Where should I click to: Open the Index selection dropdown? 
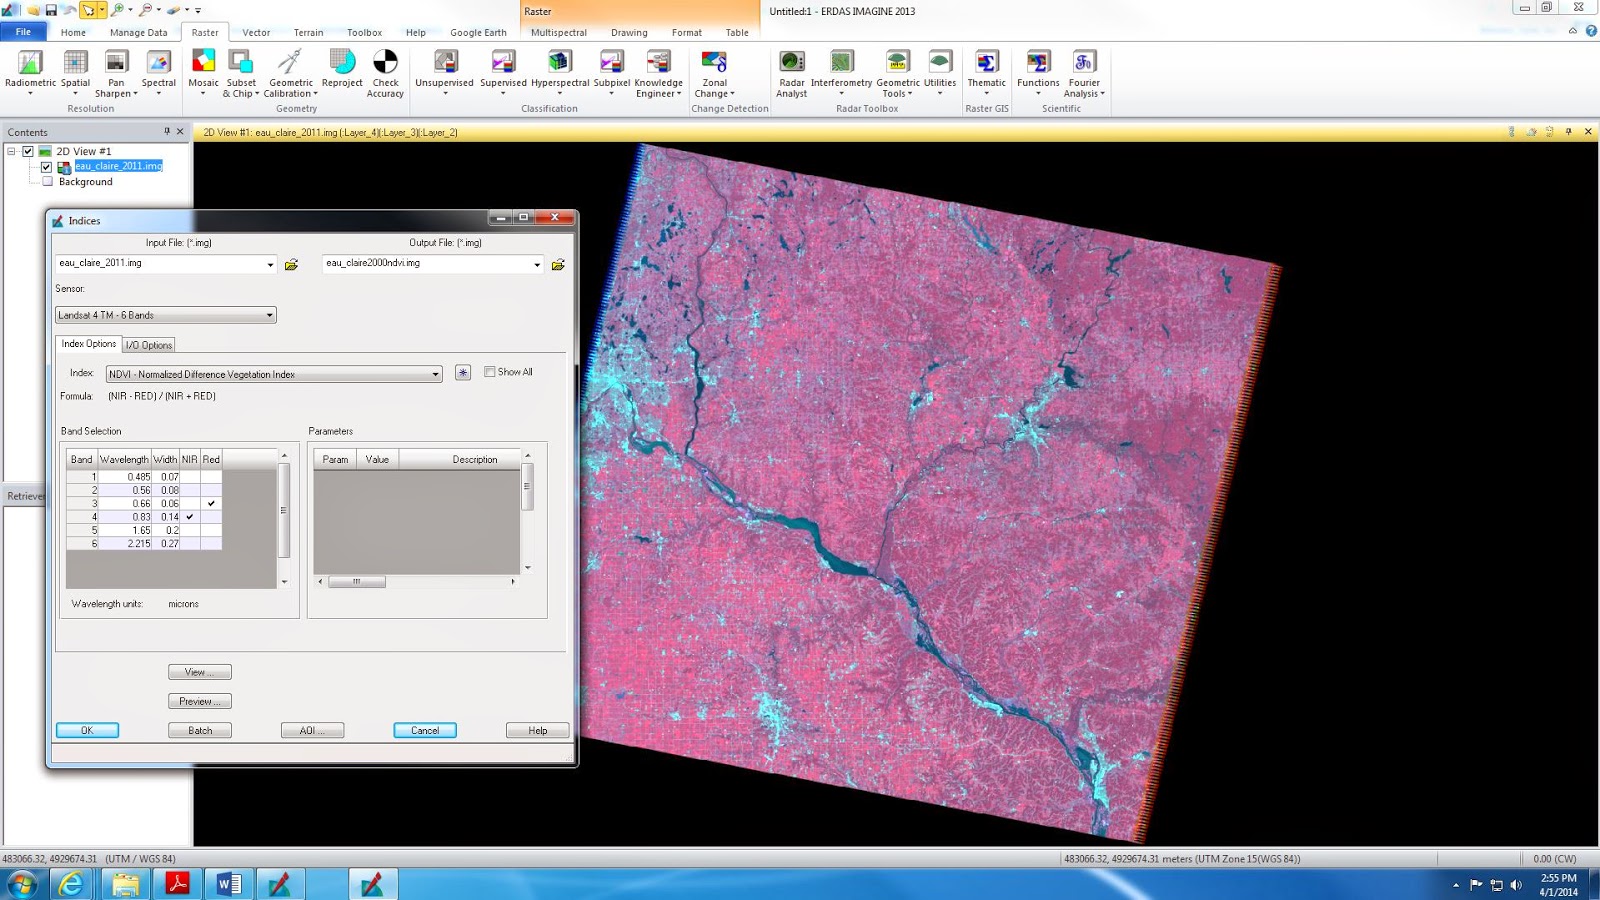(x=435, y=373)
